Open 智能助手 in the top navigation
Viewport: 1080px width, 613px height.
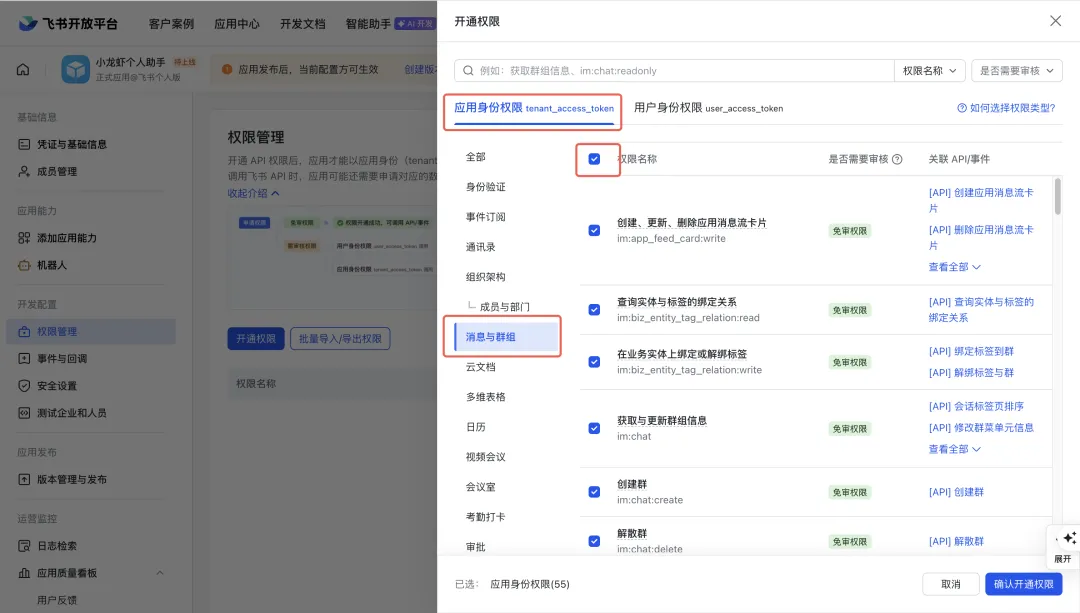point(368,24)
